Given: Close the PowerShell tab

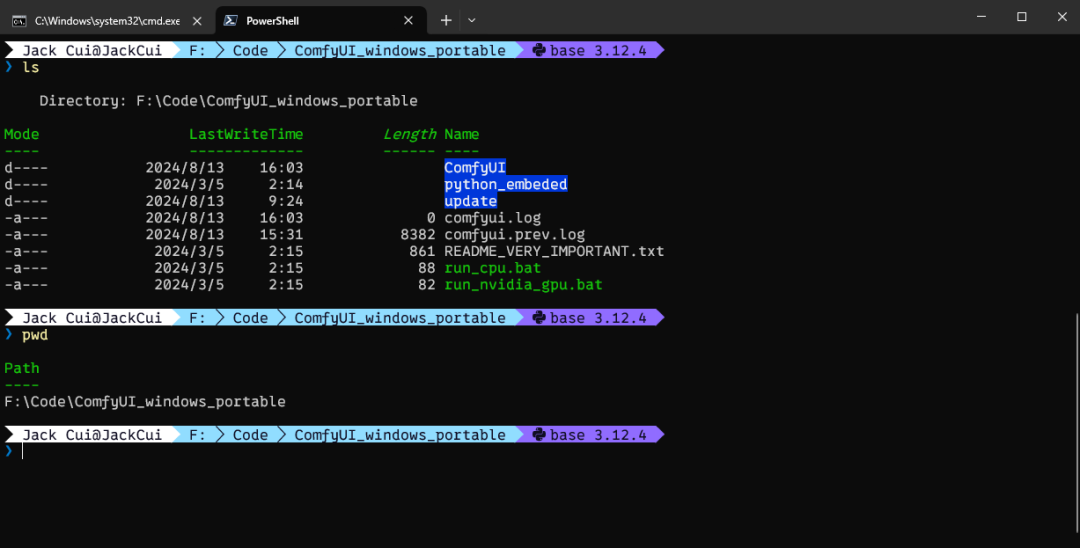Looking at the screenshot, I should (408, 20).
